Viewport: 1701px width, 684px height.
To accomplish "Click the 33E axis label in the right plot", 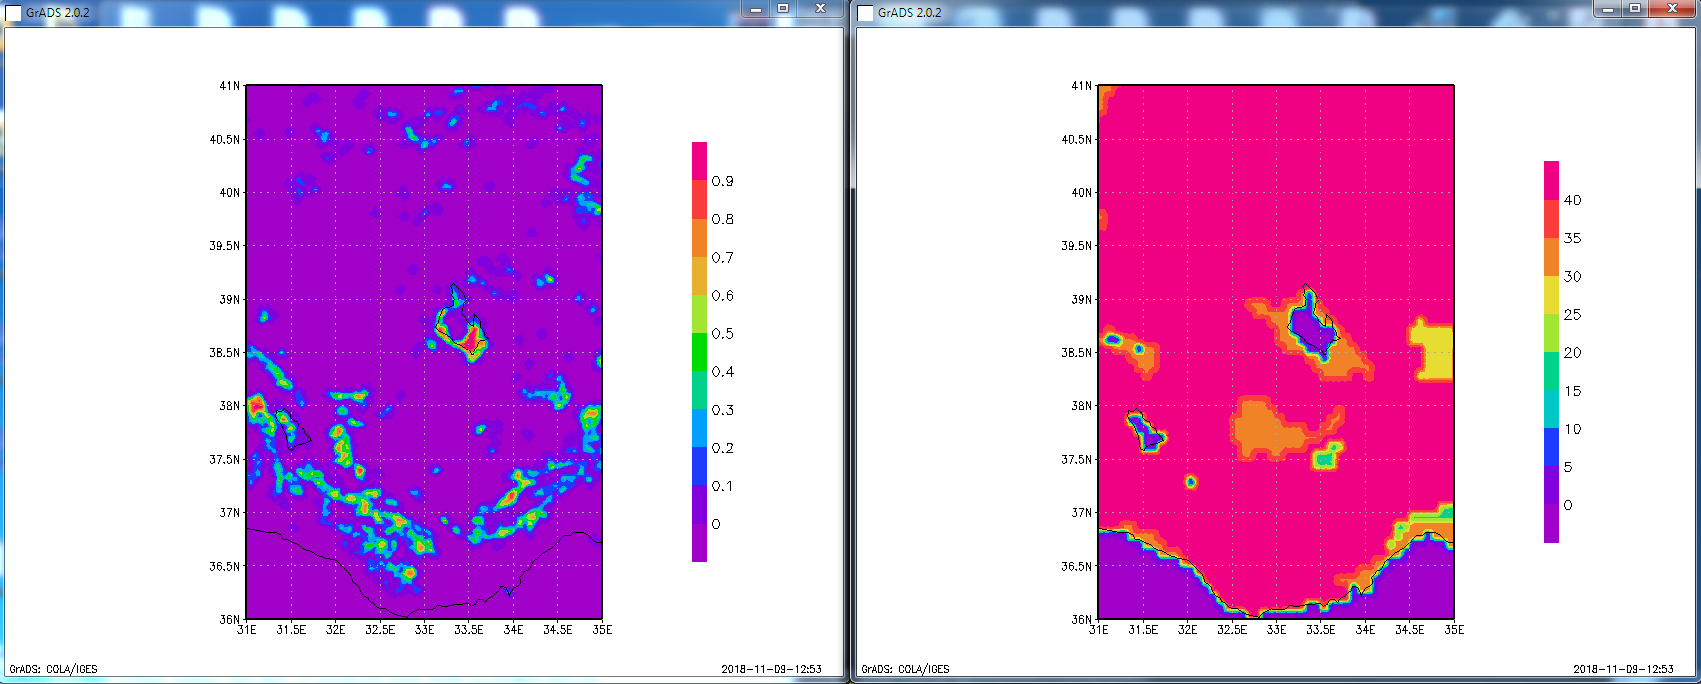I will (1276, 630).
